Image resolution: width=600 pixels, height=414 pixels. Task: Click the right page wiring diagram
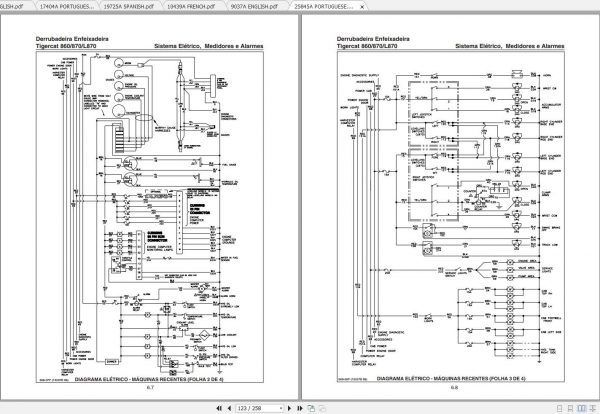pos(451,217)
